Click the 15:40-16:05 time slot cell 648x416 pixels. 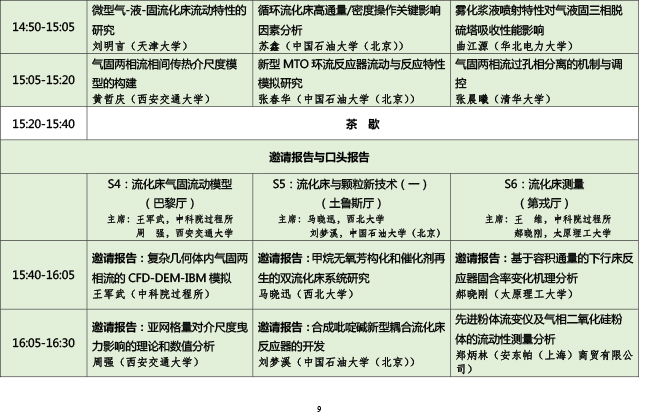point(43,273)
